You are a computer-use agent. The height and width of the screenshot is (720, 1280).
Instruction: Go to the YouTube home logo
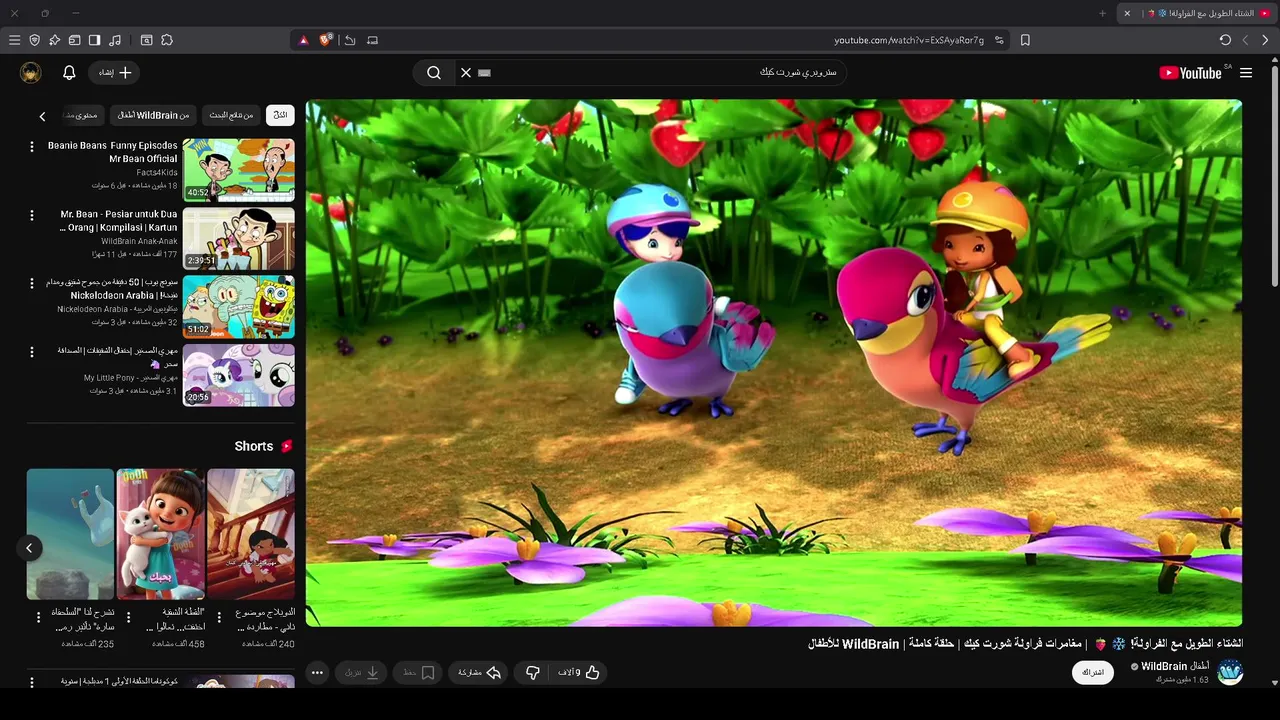coord(1190,73)
